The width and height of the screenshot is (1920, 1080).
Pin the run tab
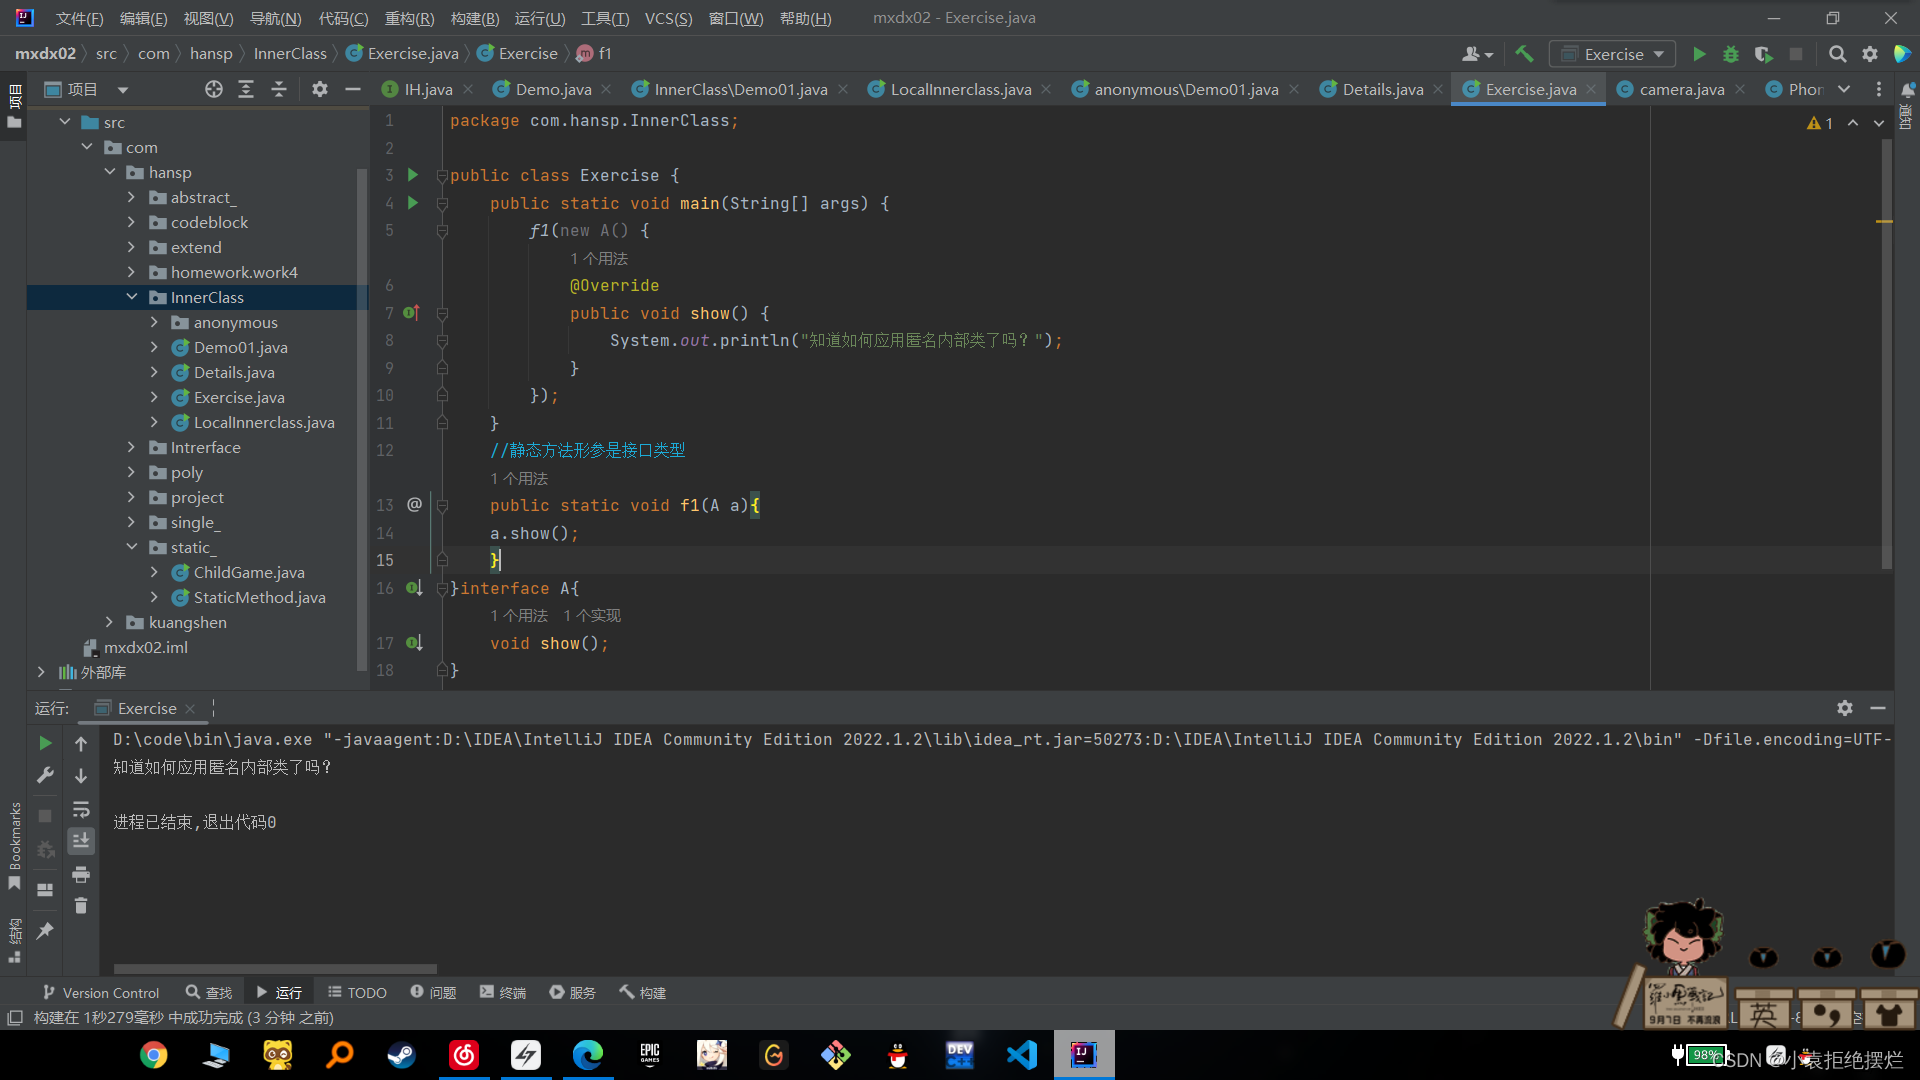[x=45, y=931]
